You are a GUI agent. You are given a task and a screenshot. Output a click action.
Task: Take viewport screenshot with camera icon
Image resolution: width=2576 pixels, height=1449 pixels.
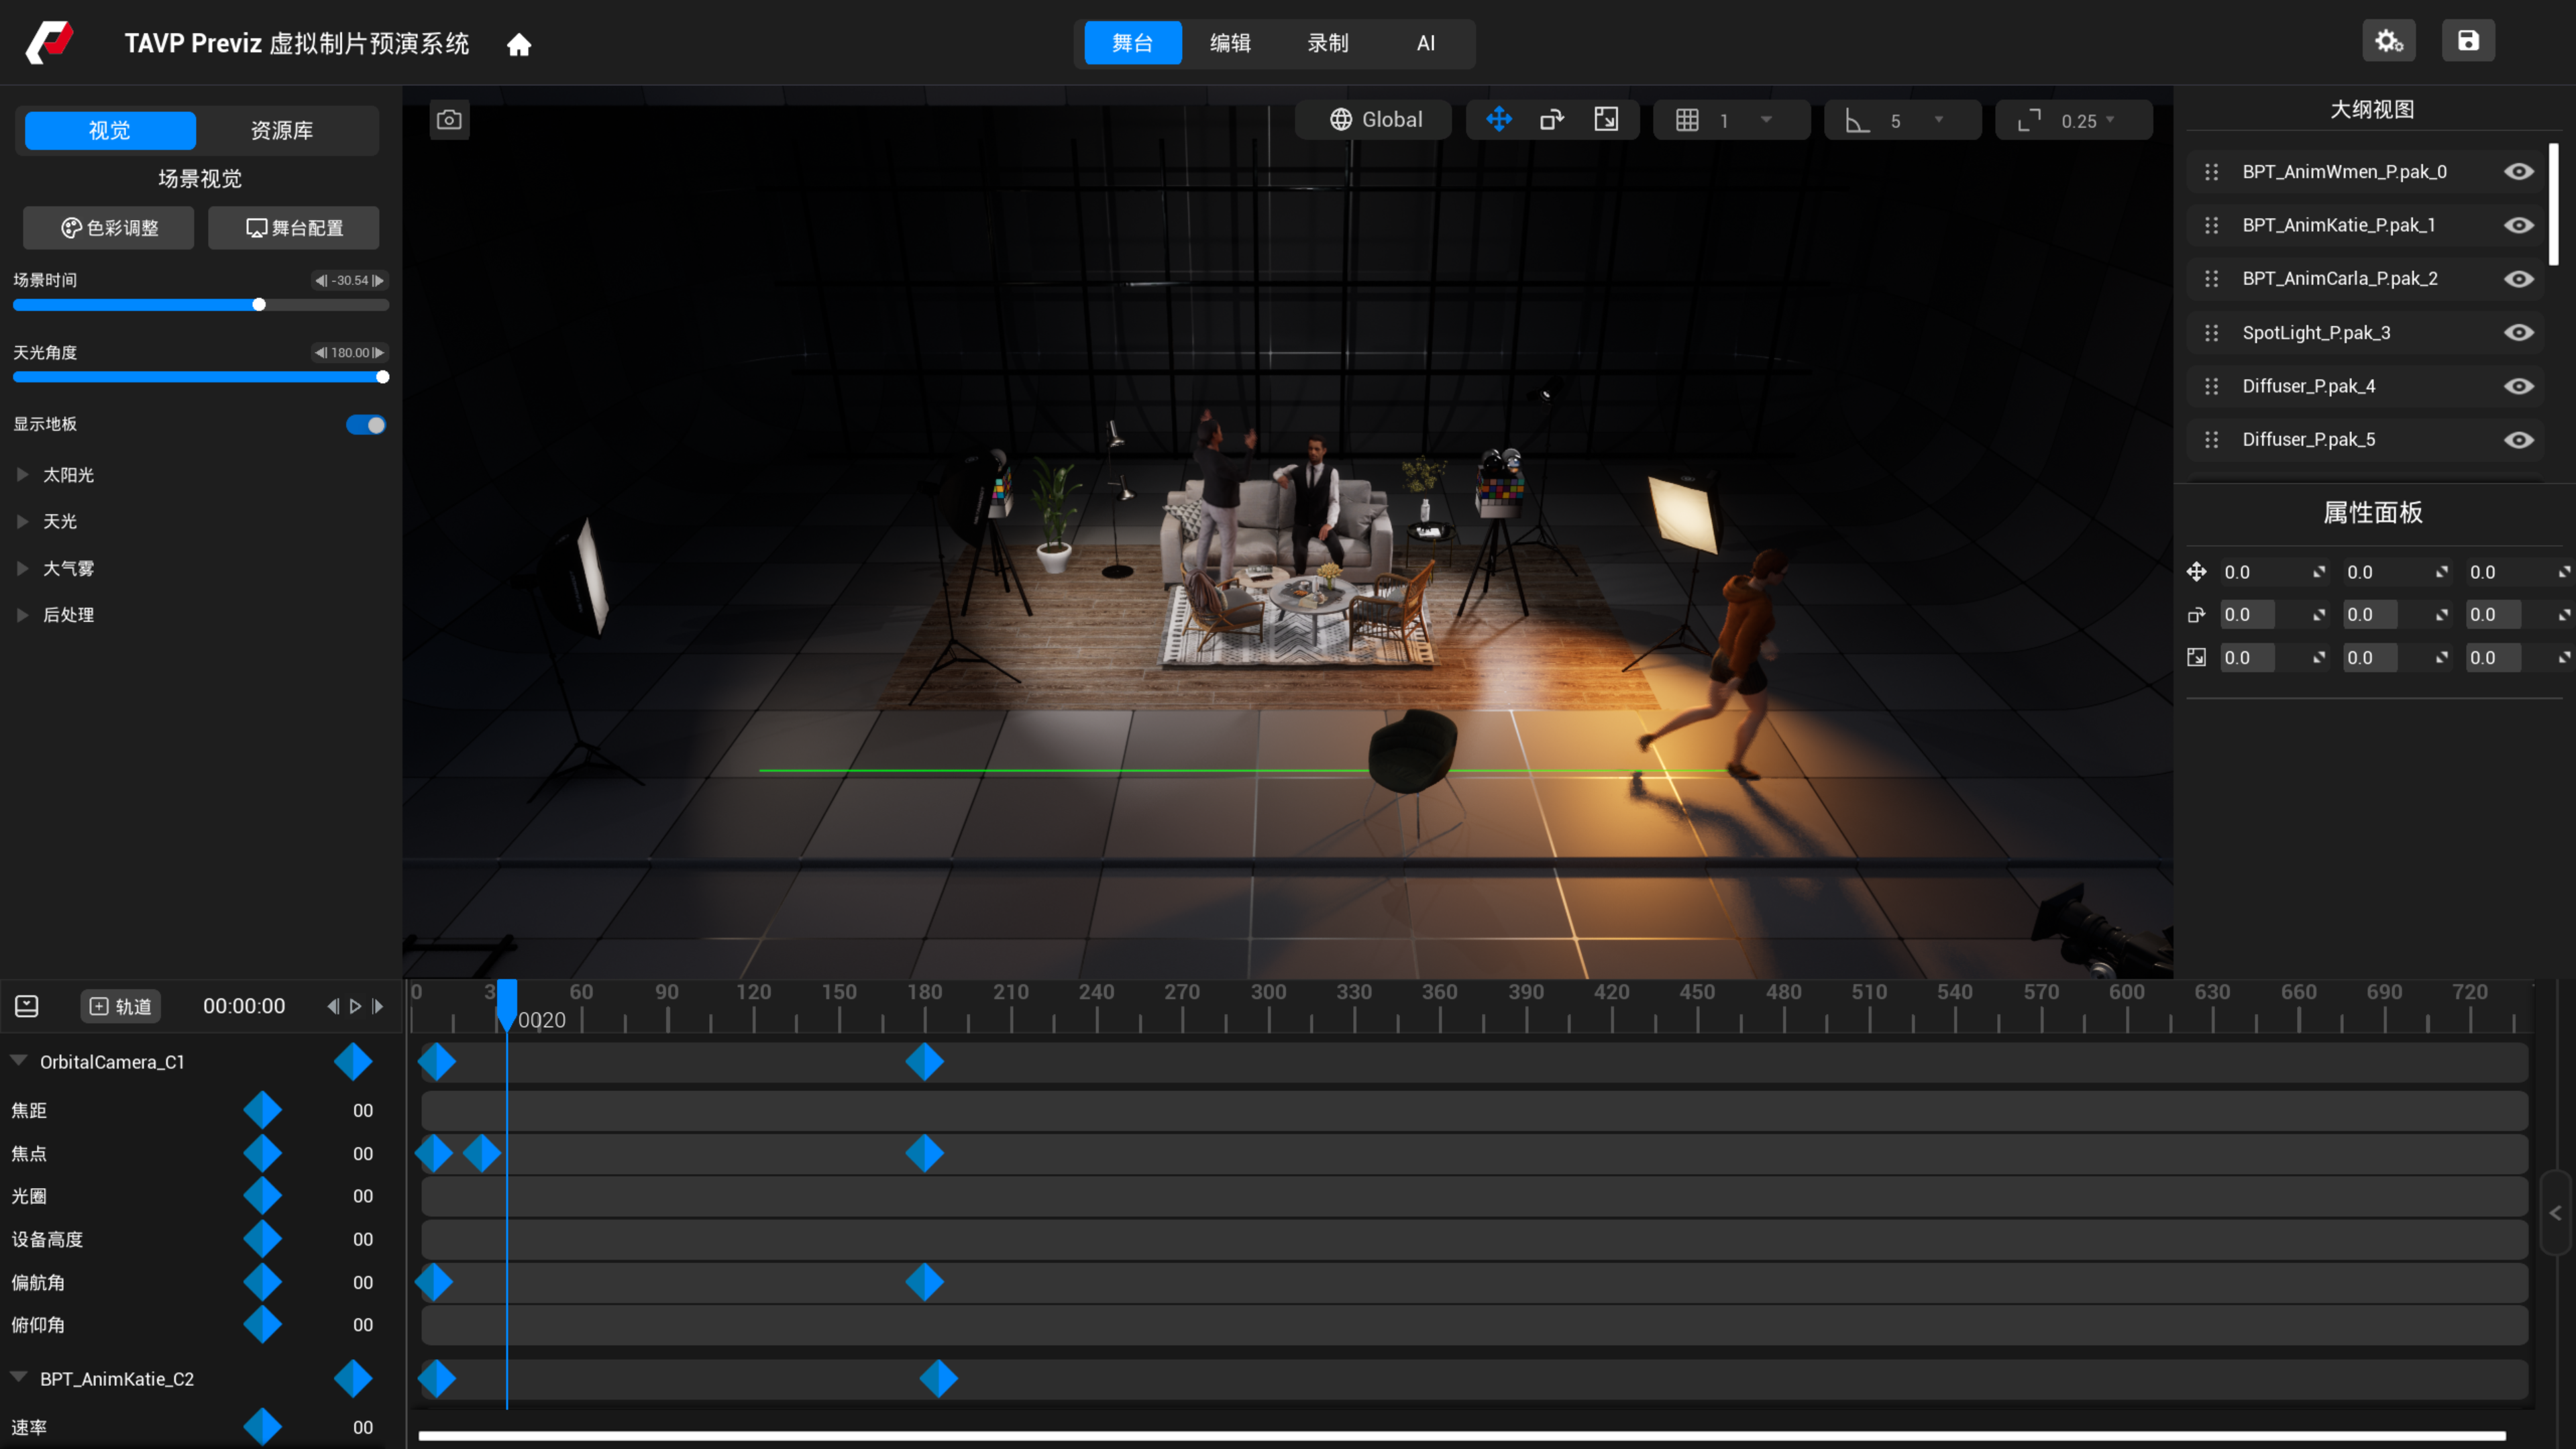(449, 120)
